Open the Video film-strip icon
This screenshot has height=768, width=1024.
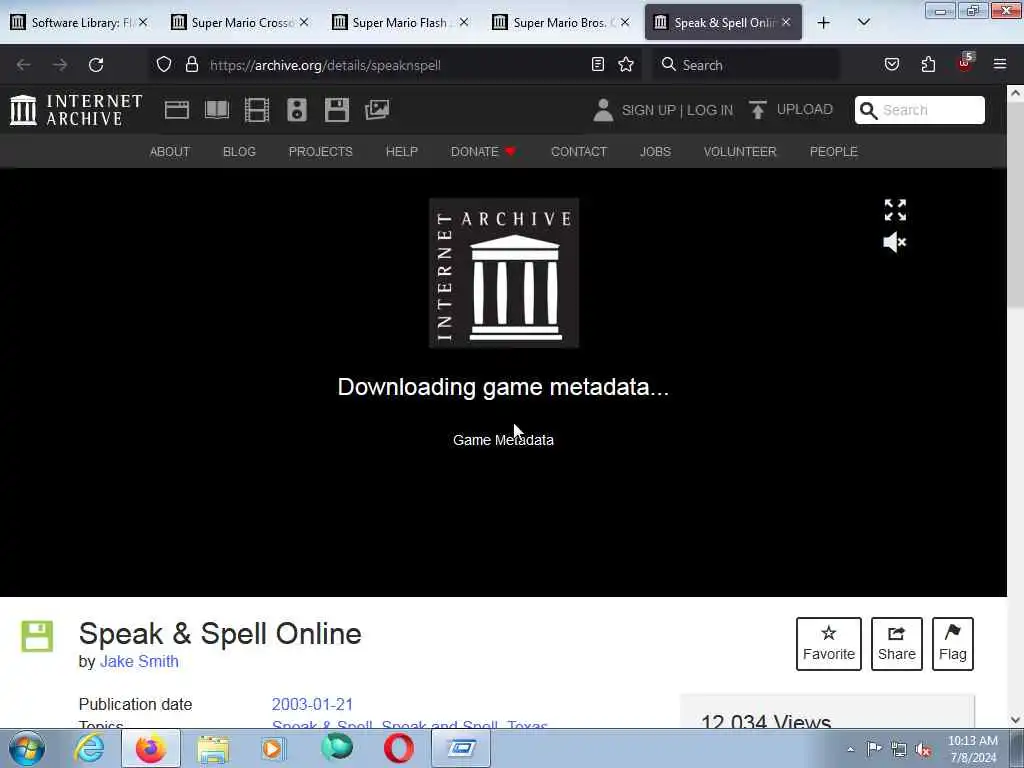click(257, 110)
